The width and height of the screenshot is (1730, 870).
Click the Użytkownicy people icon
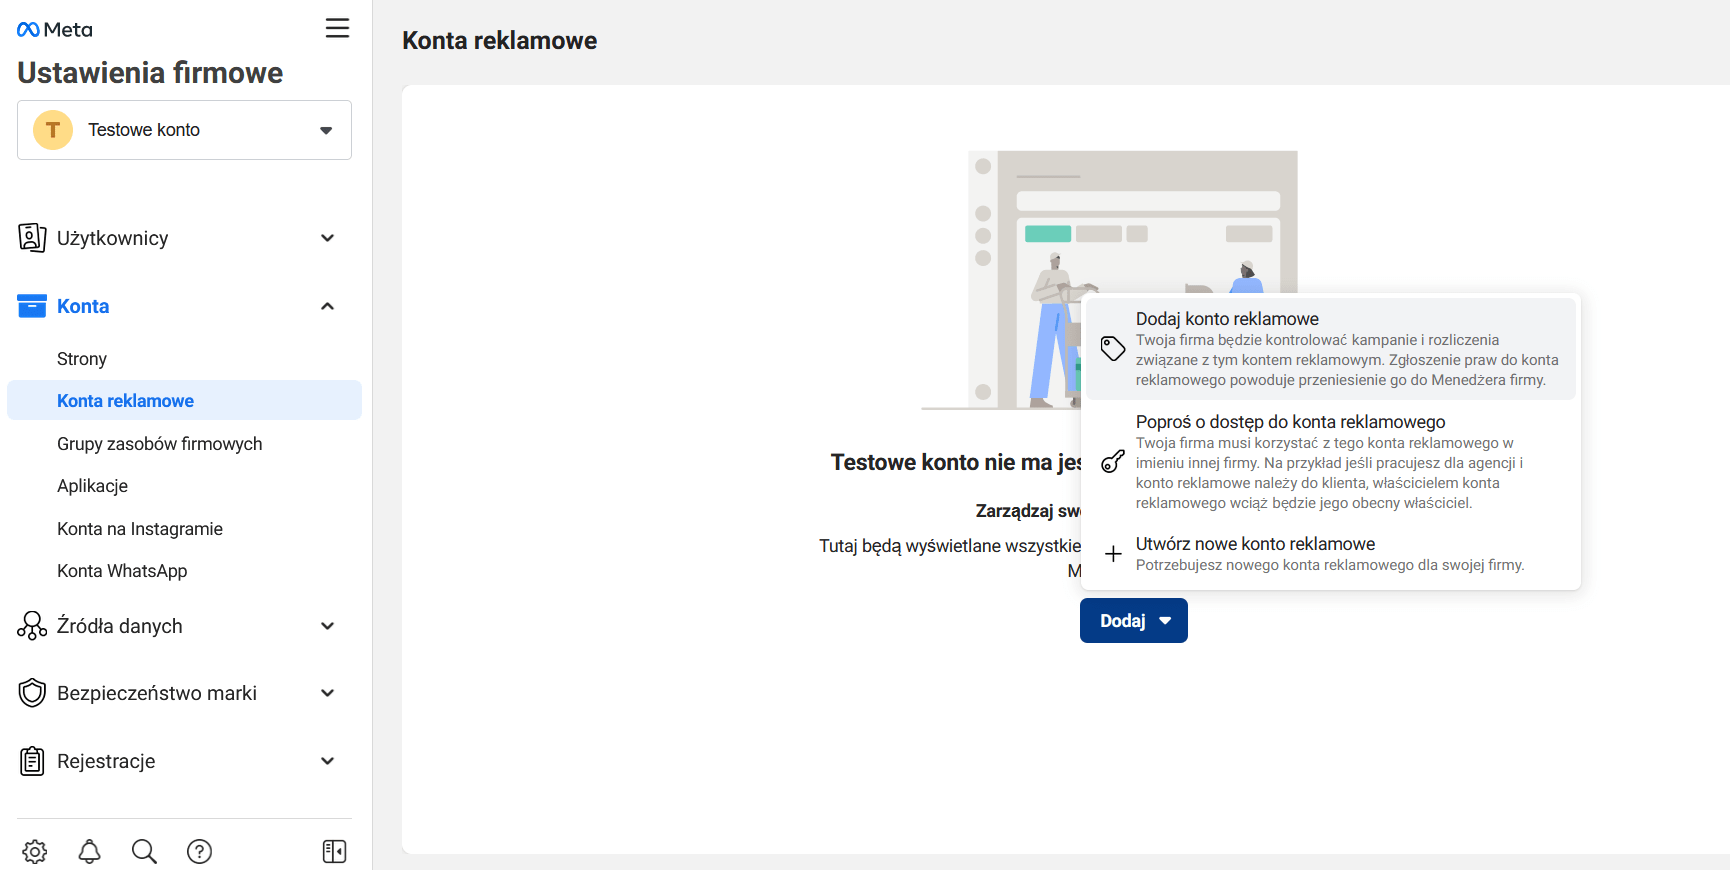tap(32, 238)
